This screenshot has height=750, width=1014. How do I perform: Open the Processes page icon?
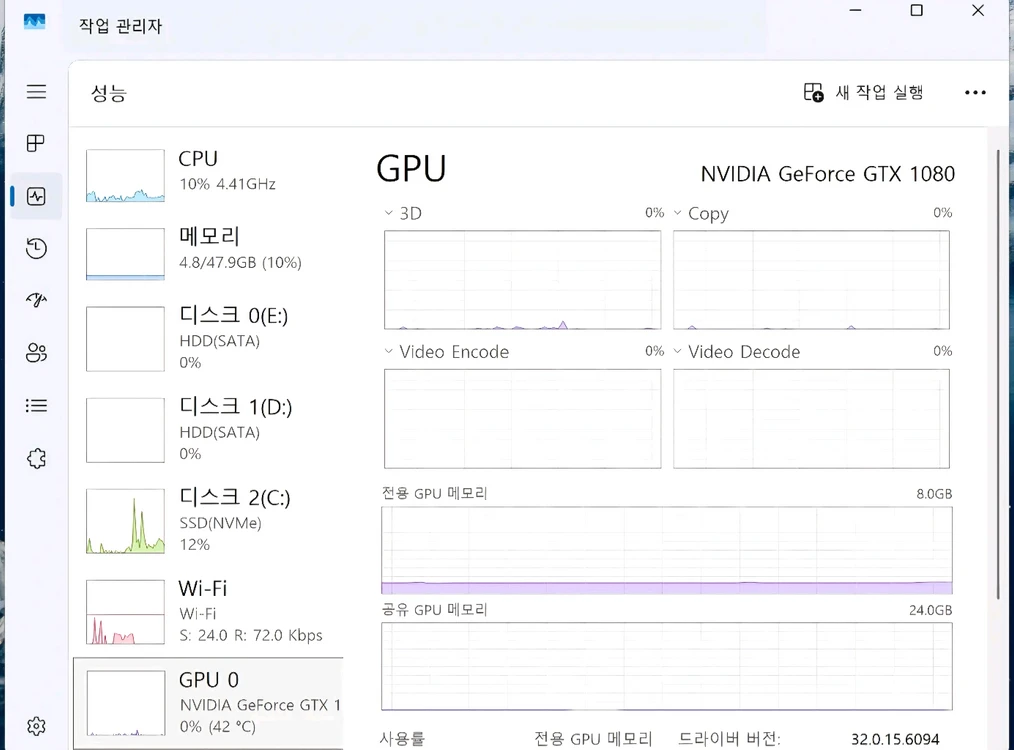click(36, 143)
